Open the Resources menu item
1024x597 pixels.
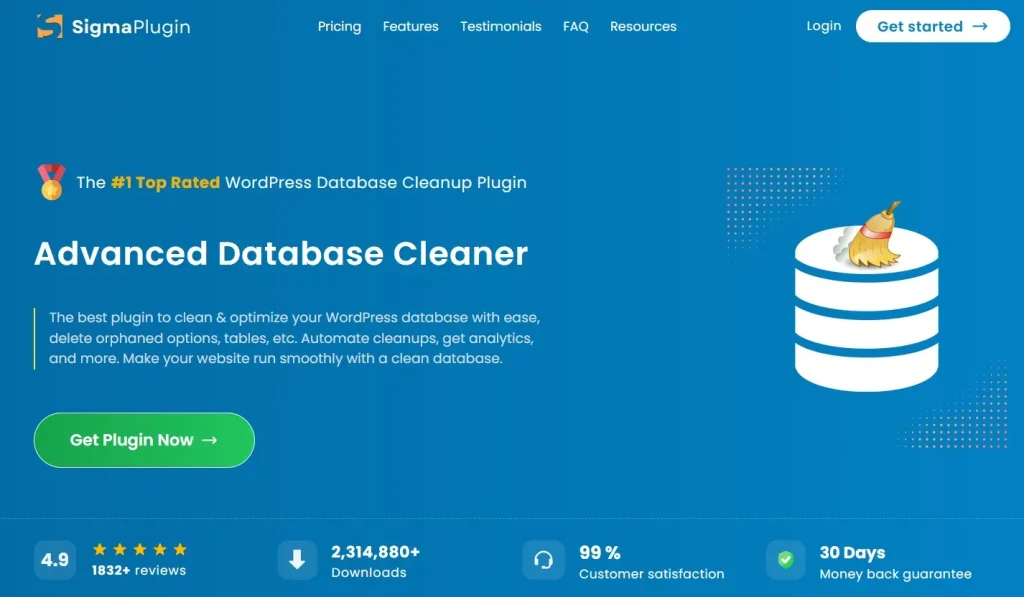(x=643, y=26)
